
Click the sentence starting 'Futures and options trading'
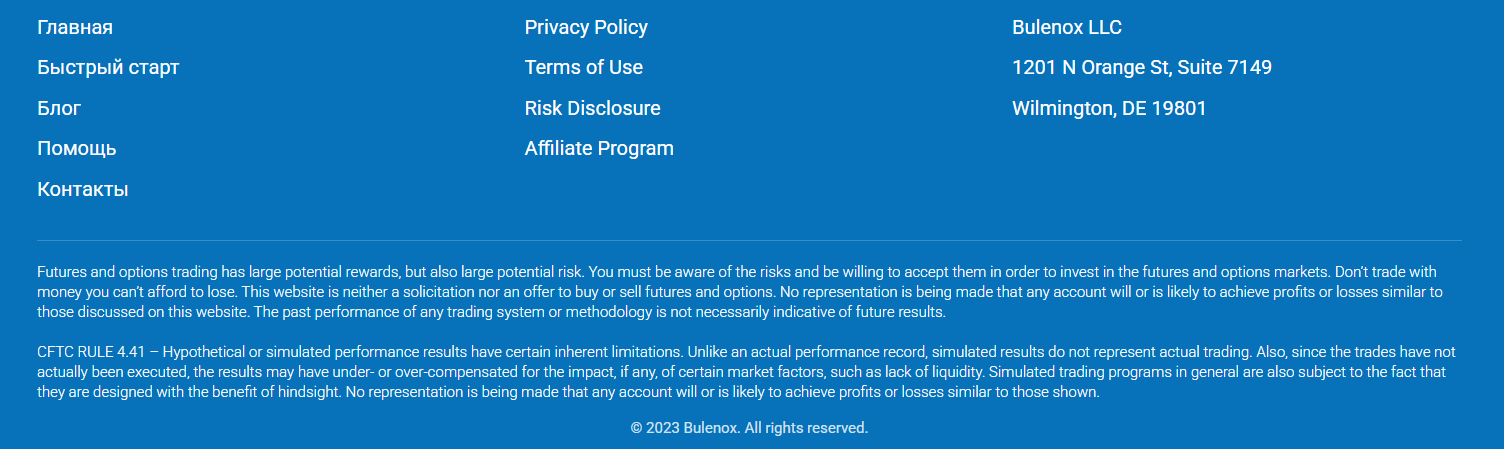[x=300, y=272]
